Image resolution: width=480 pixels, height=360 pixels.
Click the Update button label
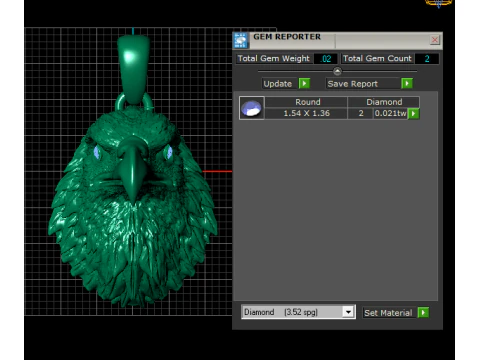coord(278,84)
